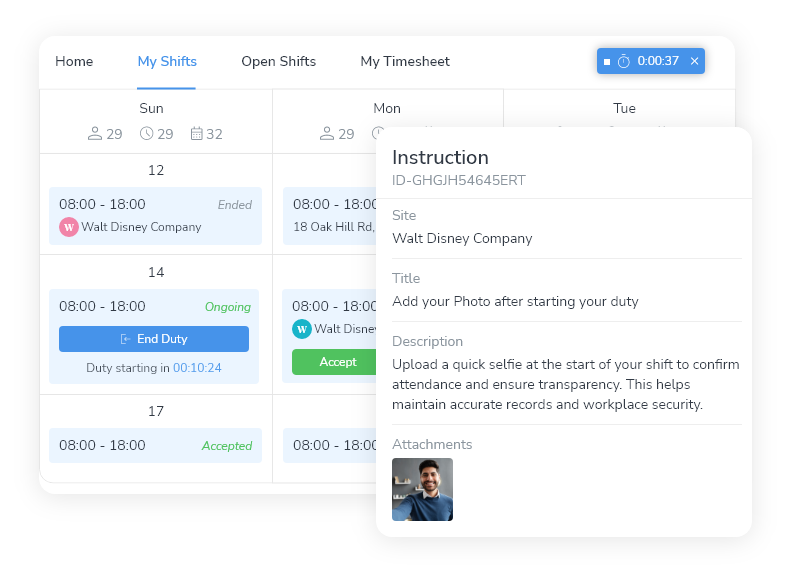Viewport: 791px width, 579px height.
Task: Click the Sunday calendar count icon
Action: coord(196,134)
